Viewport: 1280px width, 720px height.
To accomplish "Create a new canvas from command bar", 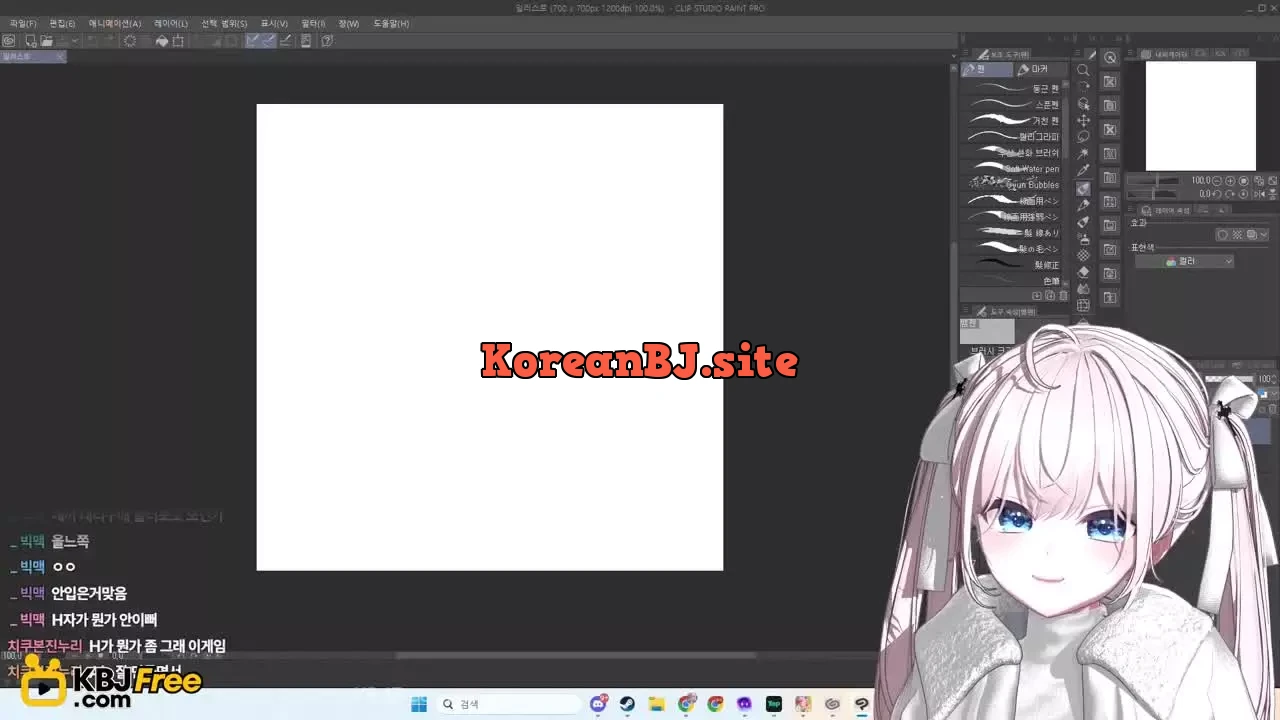I will pyautogui.click(x=31, y=41).
